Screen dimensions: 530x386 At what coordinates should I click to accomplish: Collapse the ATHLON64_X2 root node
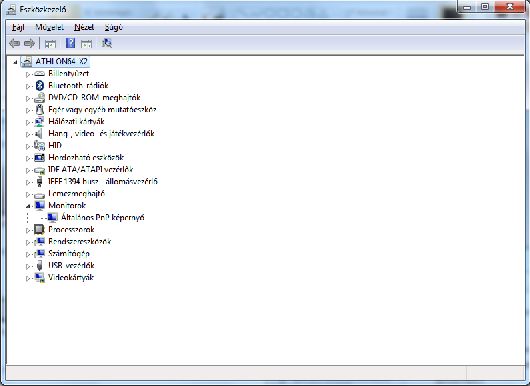coord(15,62)
